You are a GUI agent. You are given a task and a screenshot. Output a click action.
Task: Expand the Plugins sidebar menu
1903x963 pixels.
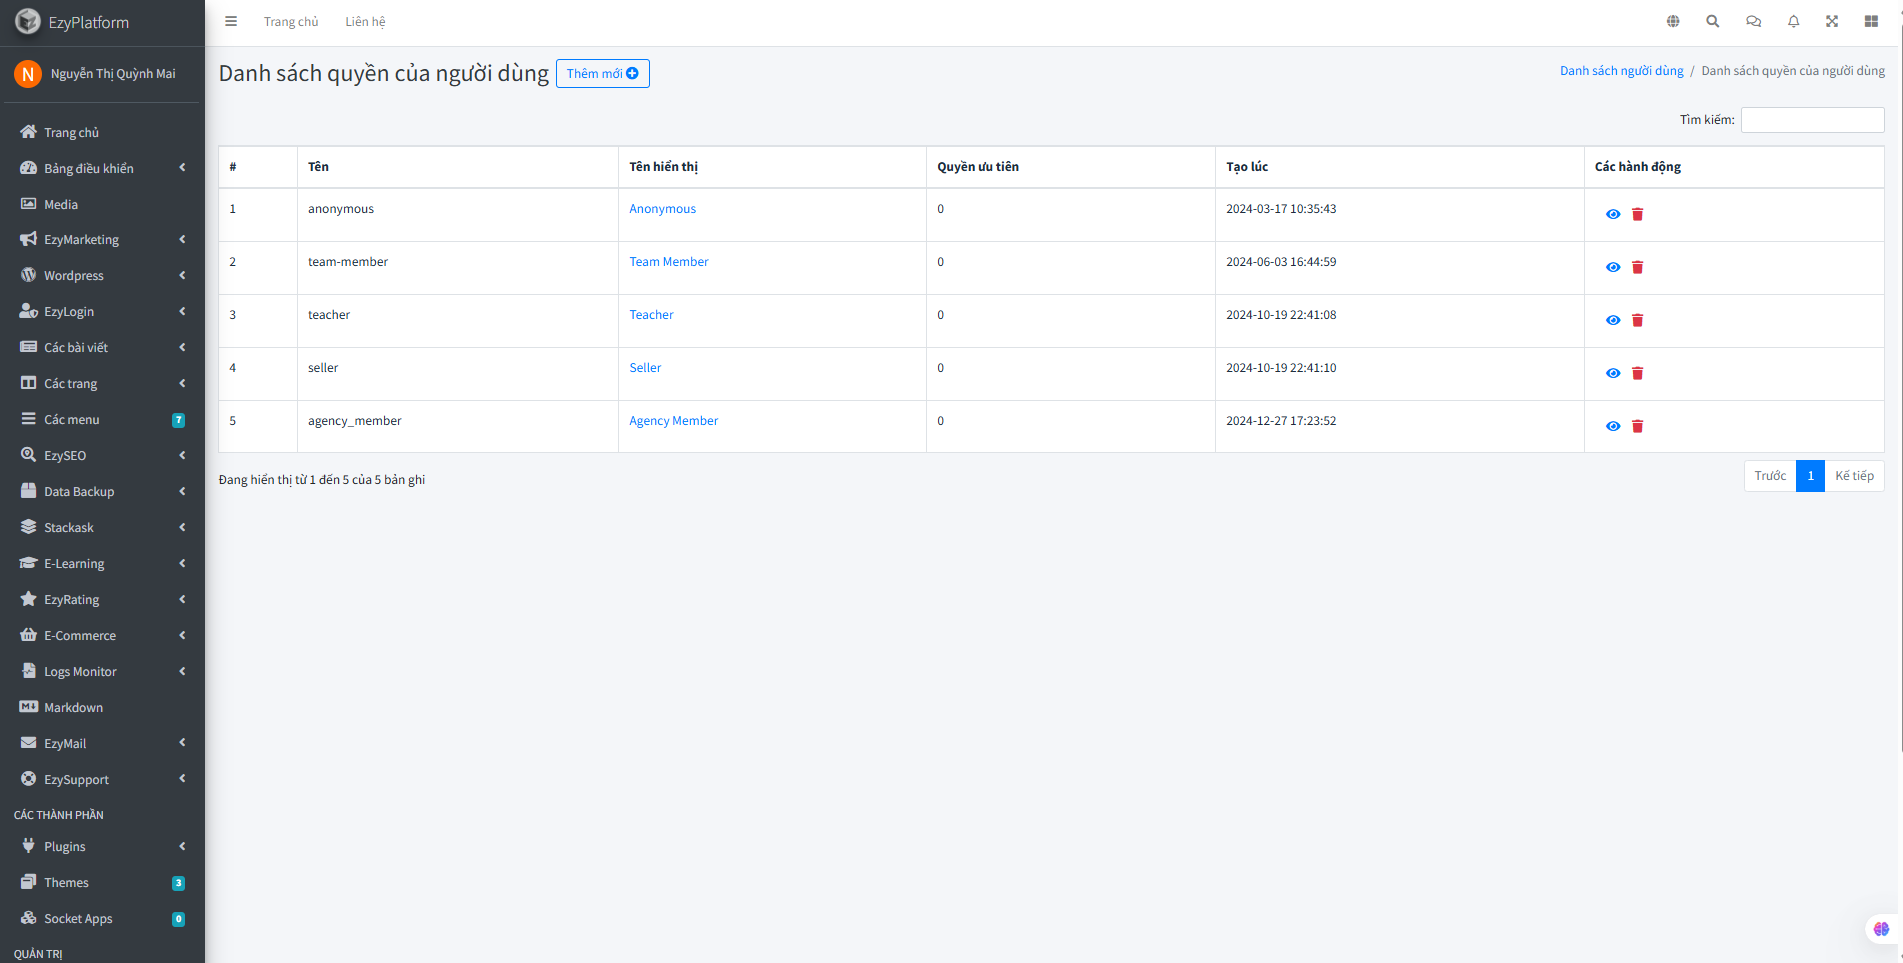click(x=102, y=847)
